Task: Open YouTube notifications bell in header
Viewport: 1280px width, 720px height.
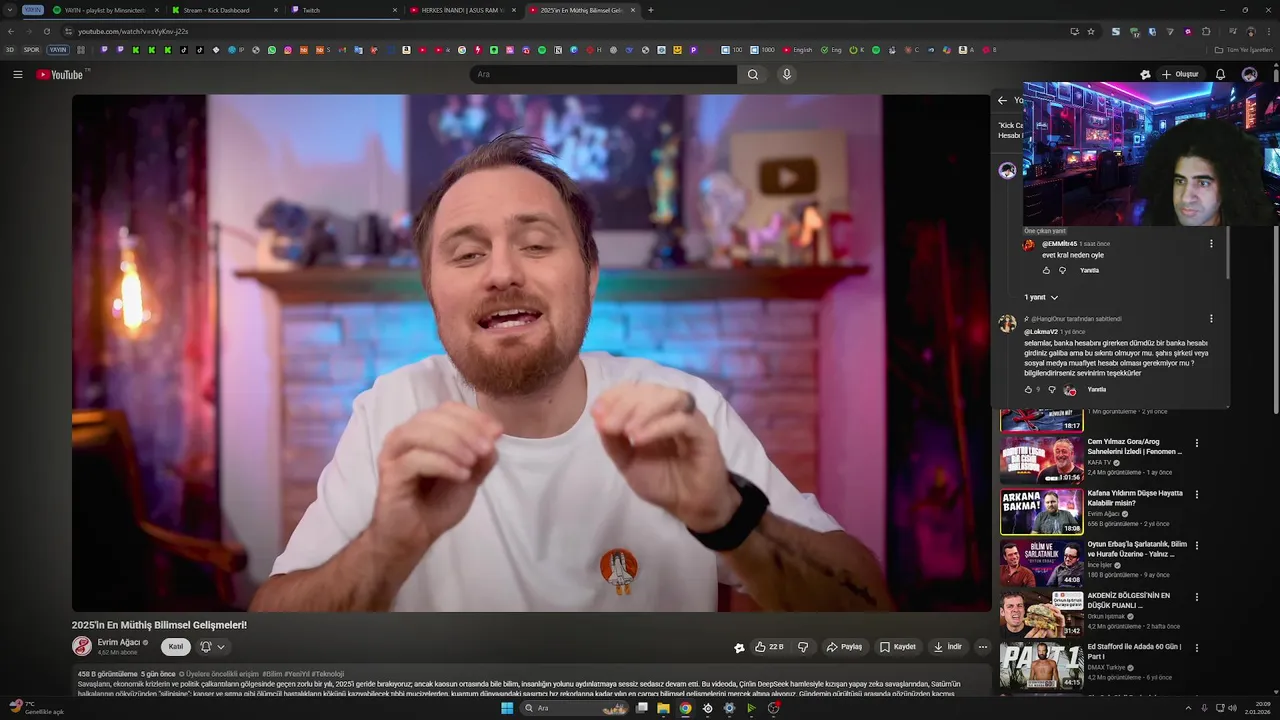Action: coord(1220,74)
